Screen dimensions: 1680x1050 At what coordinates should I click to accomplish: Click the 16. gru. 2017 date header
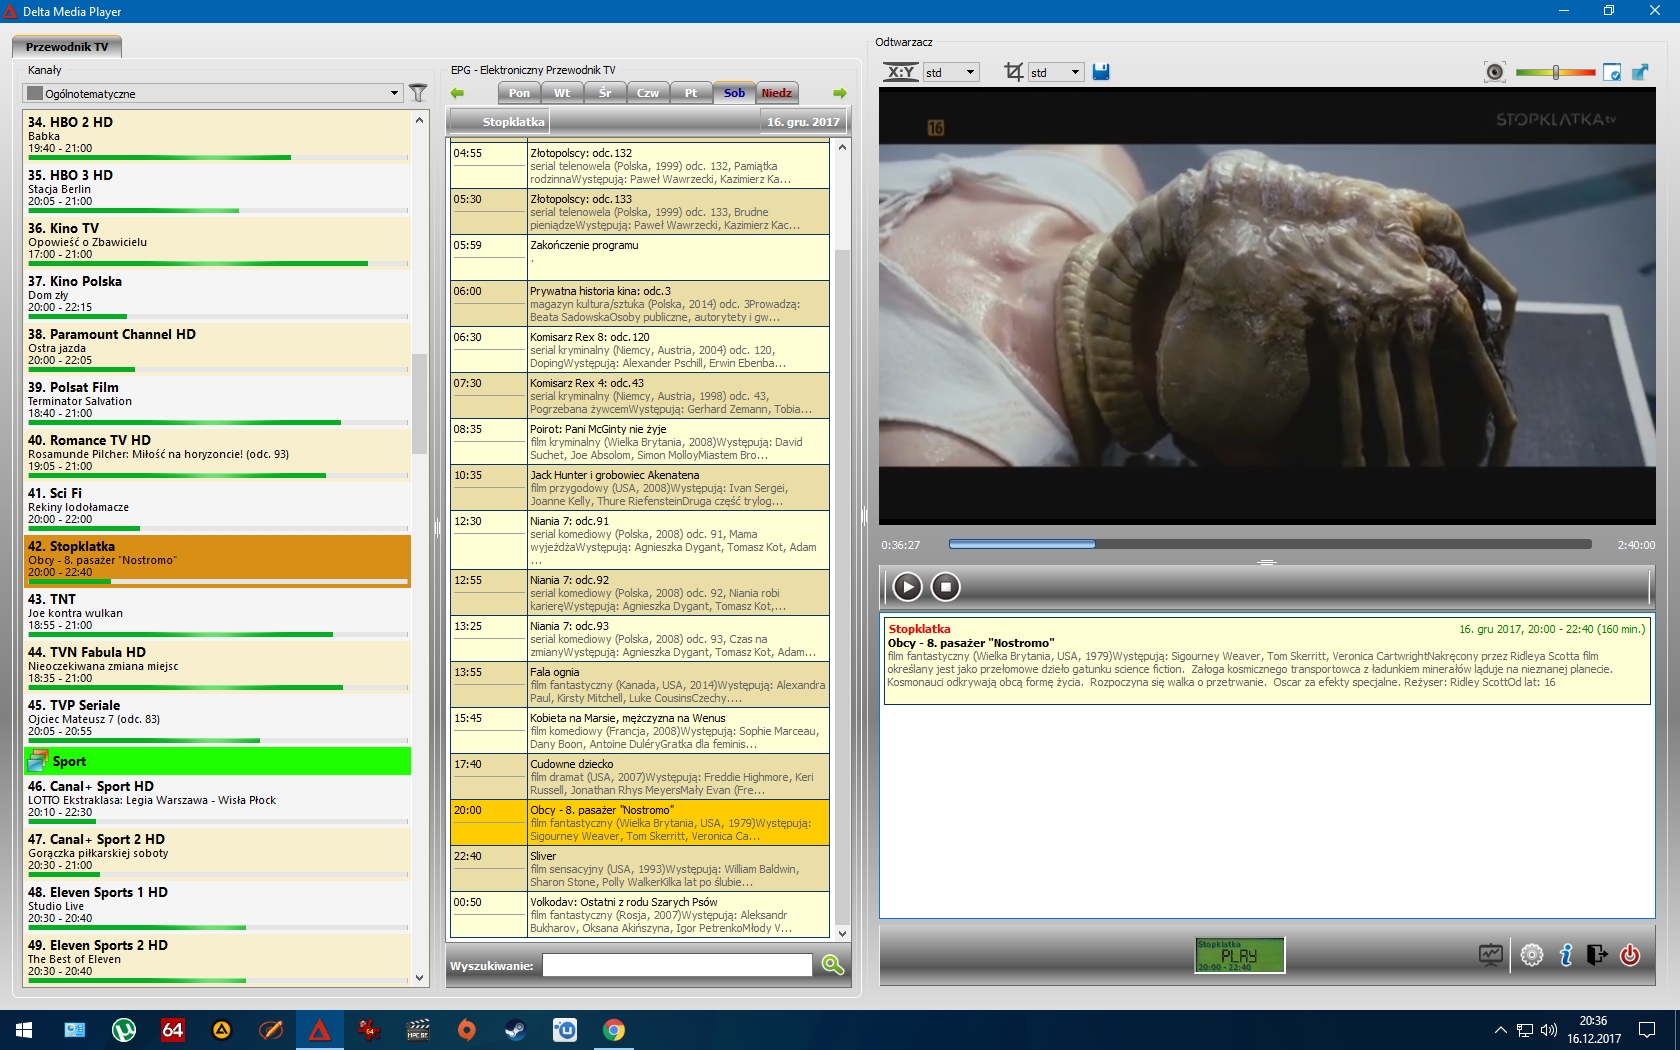[x=803, y=122]
